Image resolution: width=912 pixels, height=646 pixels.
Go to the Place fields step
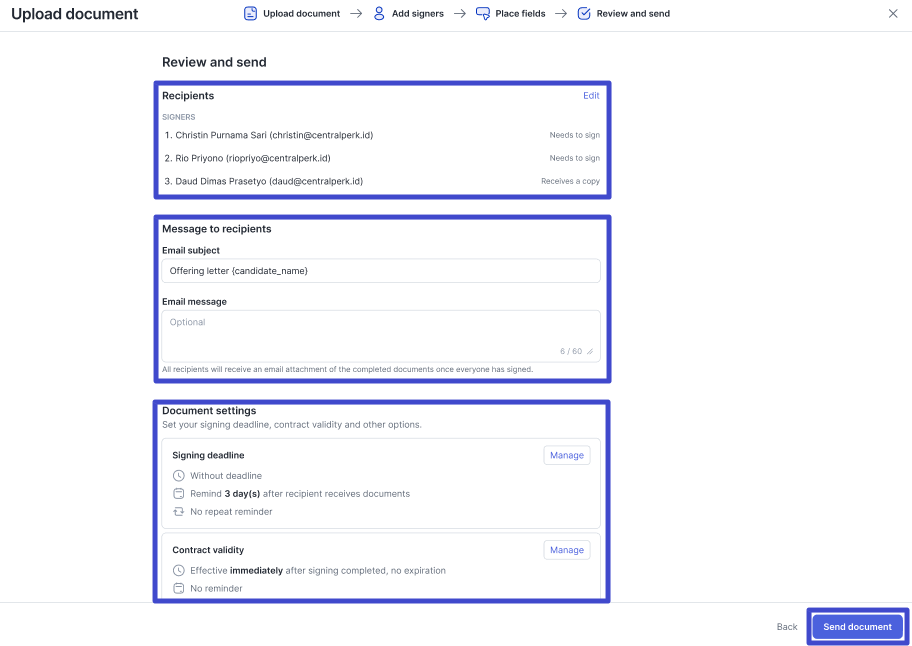point(521,13)
